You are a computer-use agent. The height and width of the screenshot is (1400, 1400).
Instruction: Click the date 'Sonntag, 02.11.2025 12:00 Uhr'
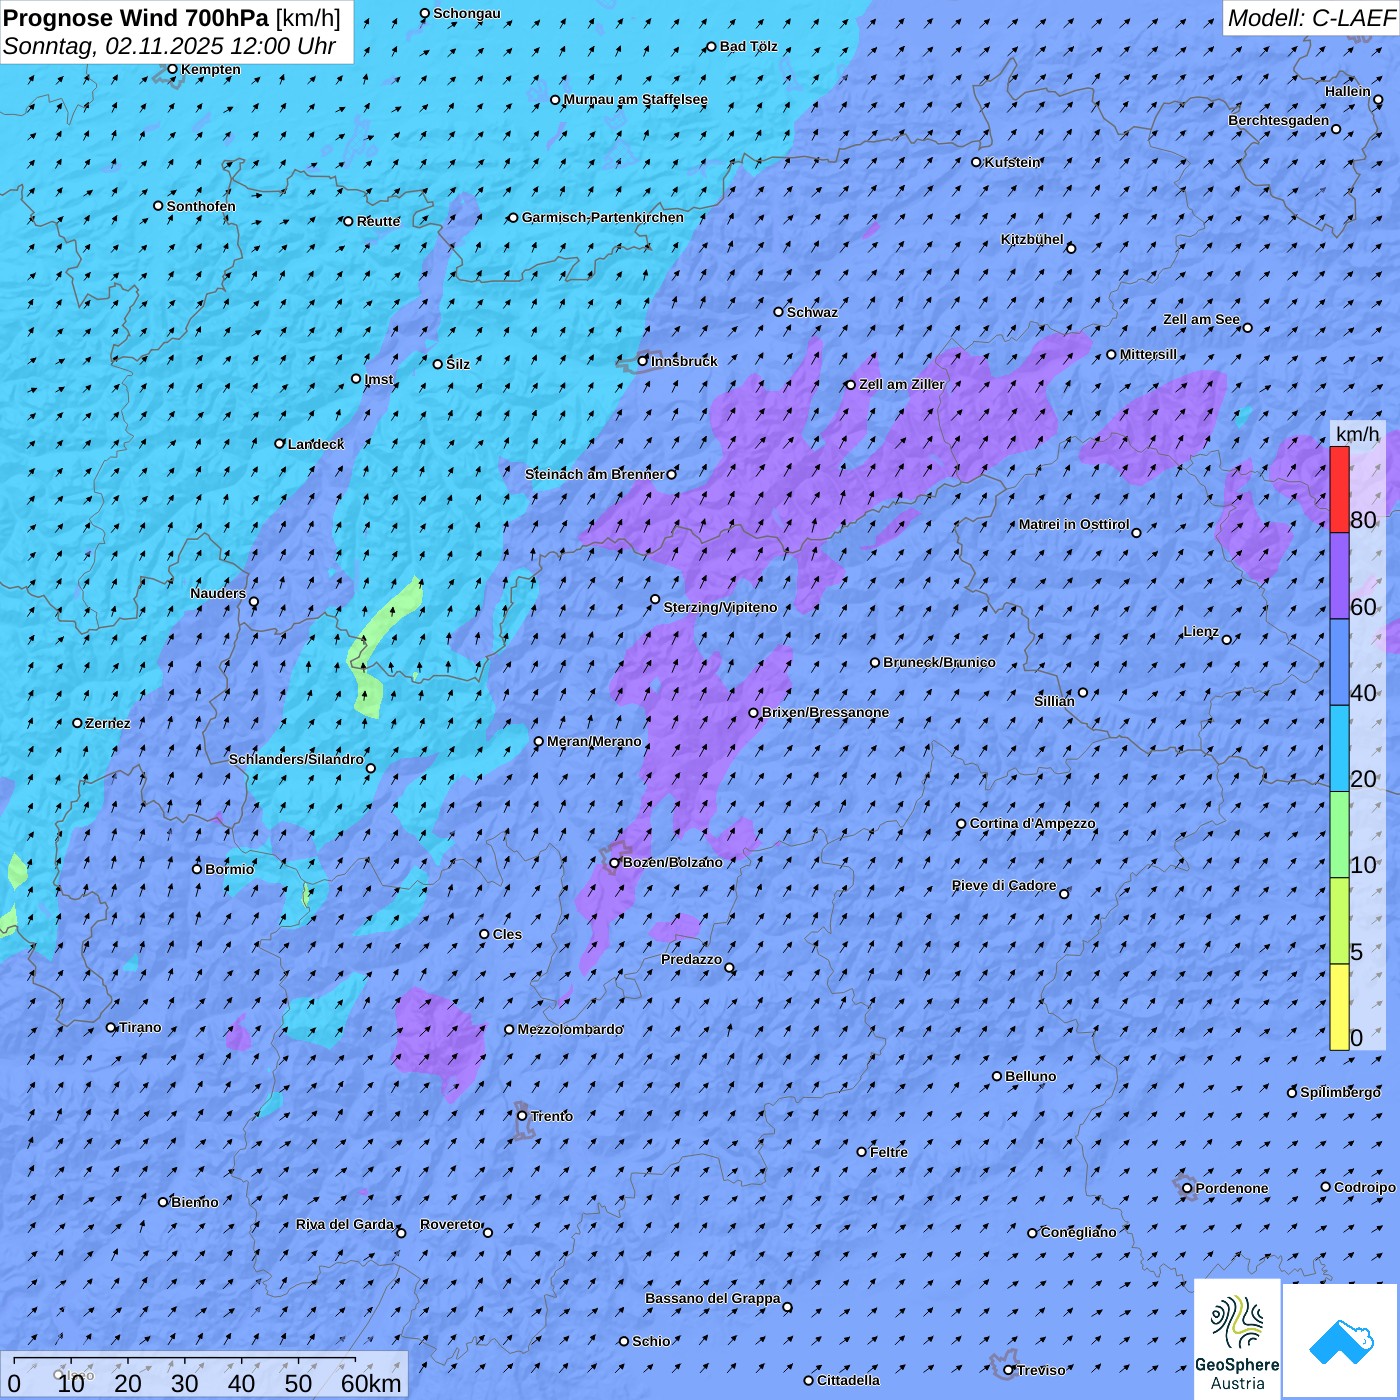[x=170, y=46]
